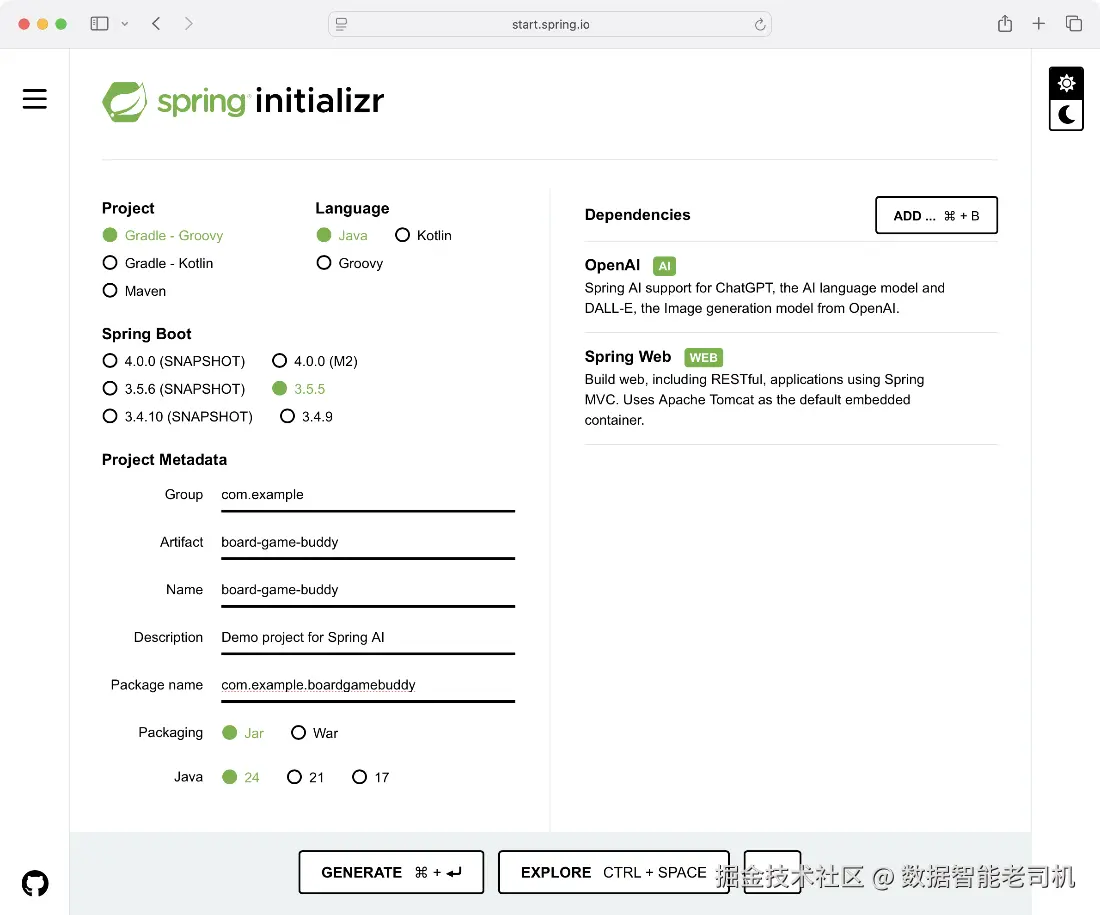Image resolution: width=1100 pixels, height=915 pixels.
Task: Click the AI tag badge
Action: pyautogui.click(x=664, y=266)
